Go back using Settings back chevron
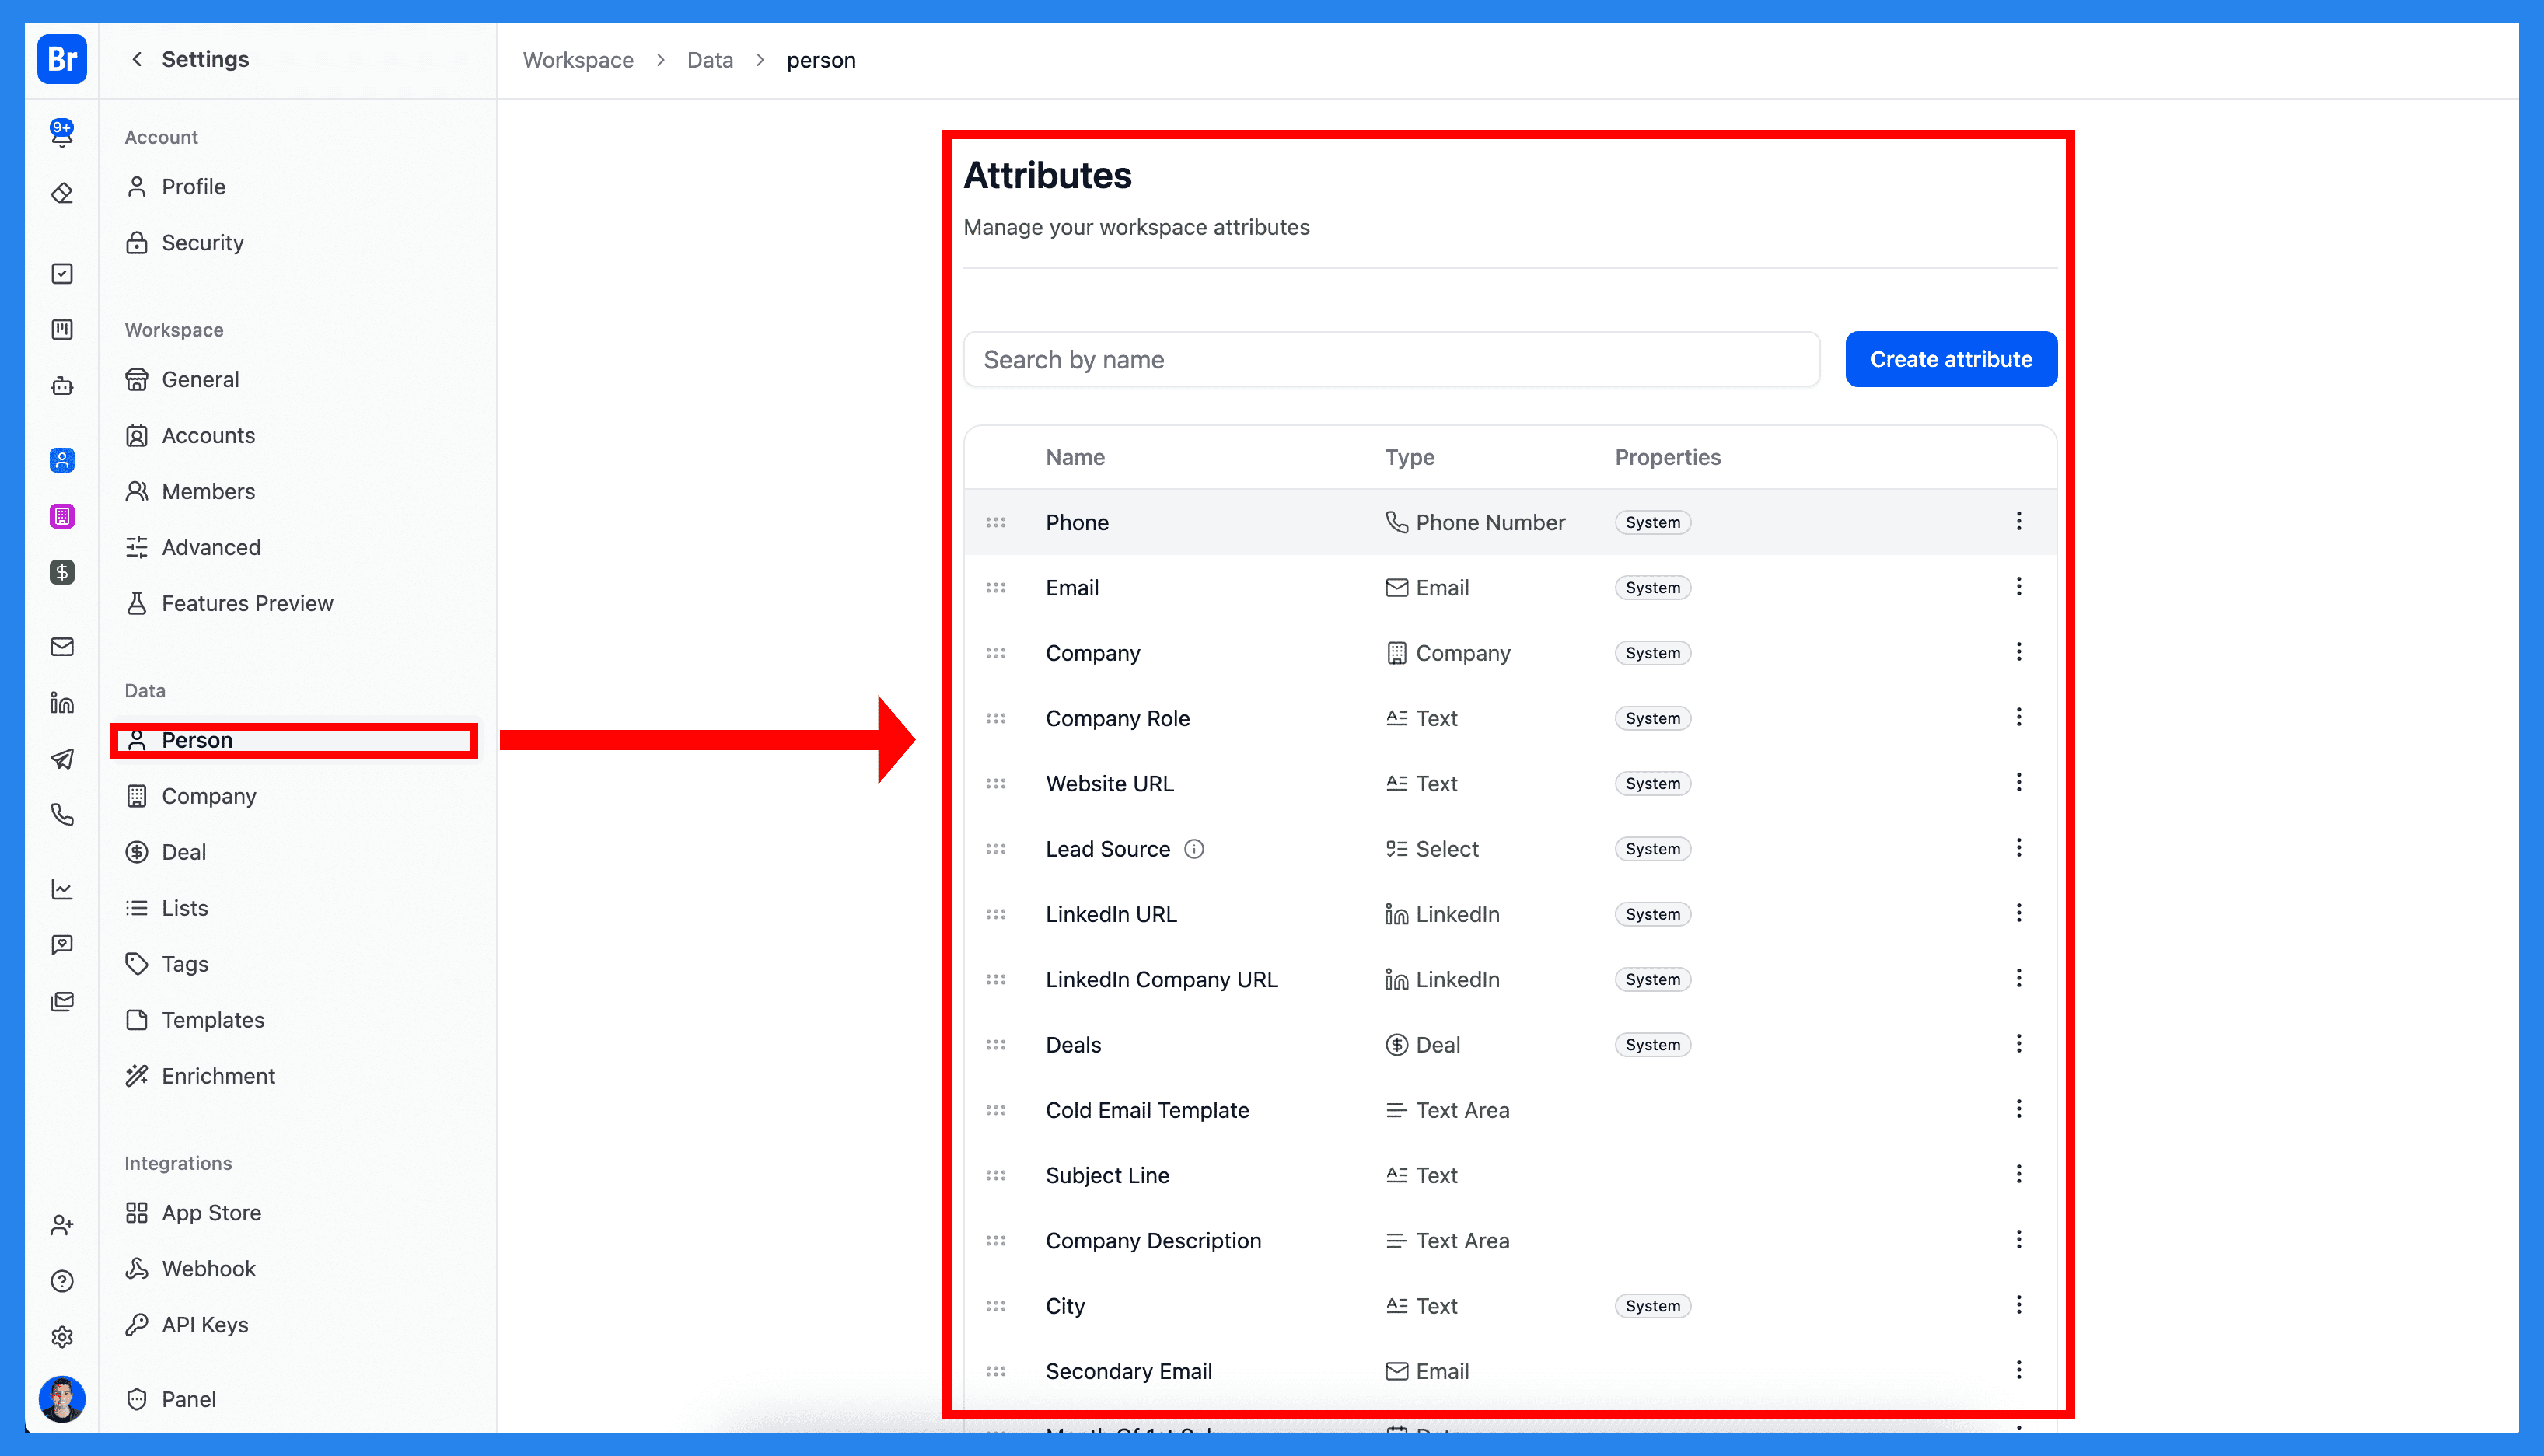Image resolution: width=2544 pixels, height=1456 pixels. tap(137, 59)
